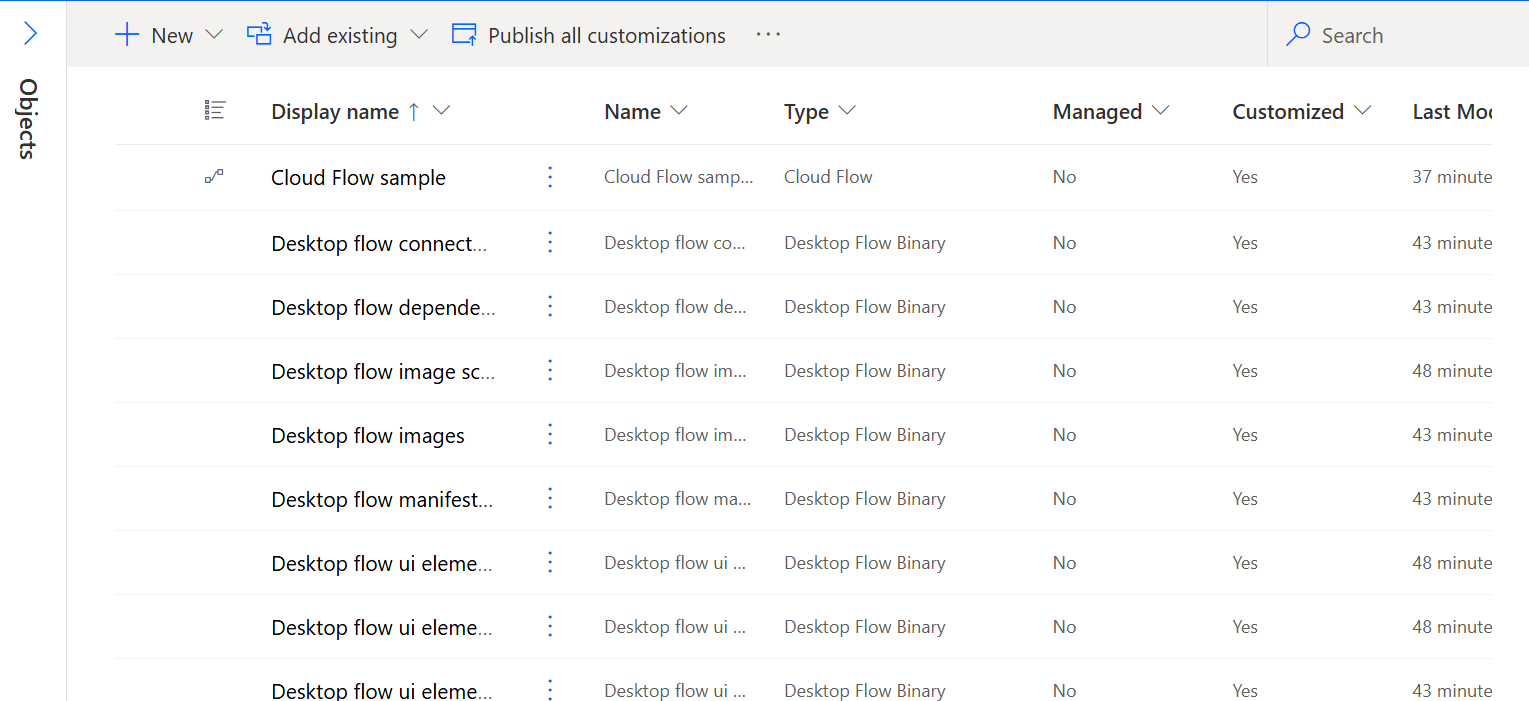Open Cloud Flow sample
1529x701 pixels.
pos(357,177)
